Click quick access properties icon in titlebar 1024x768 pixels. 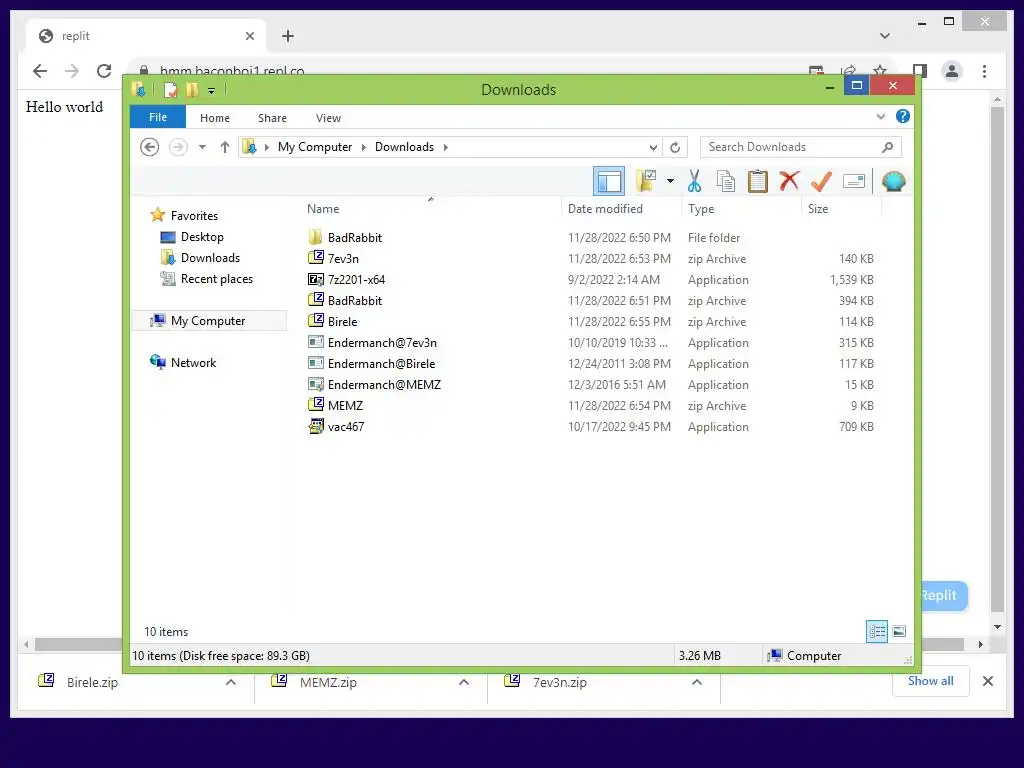point(170,89)
